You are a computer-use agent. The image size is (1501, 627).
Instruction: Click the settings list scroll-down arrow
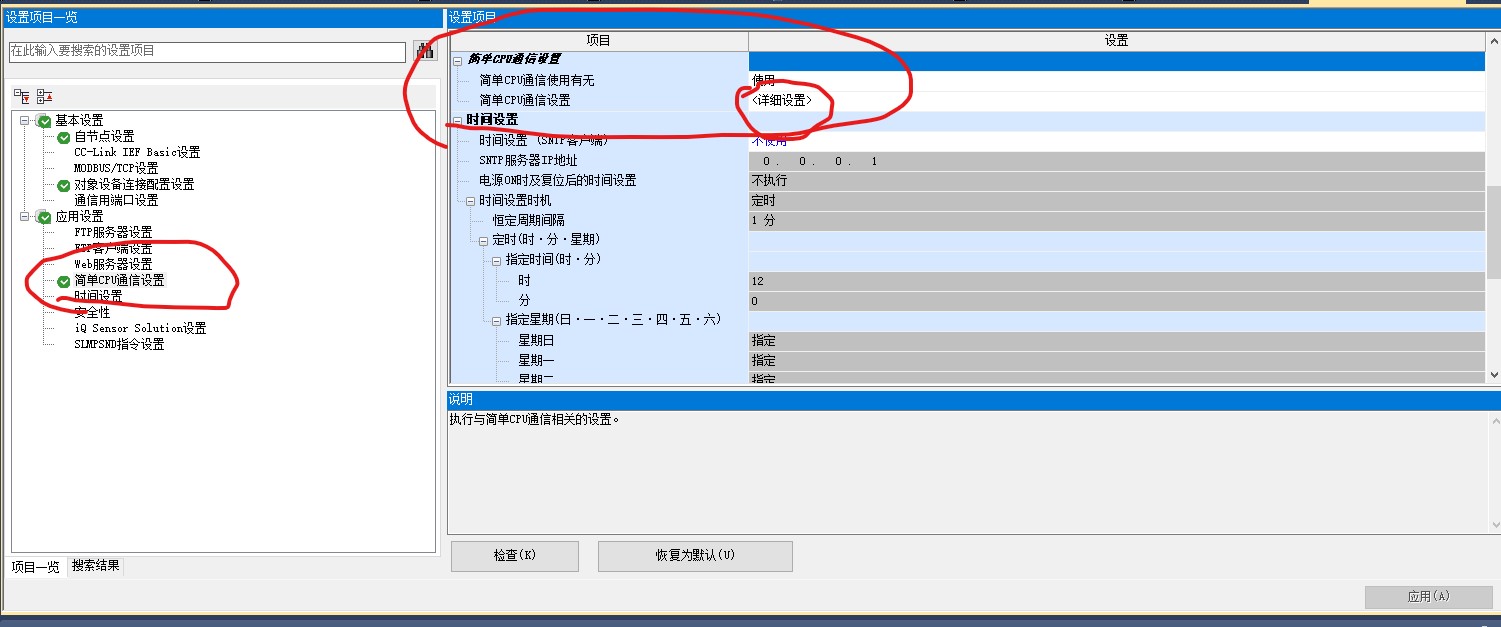point(1493,374)
